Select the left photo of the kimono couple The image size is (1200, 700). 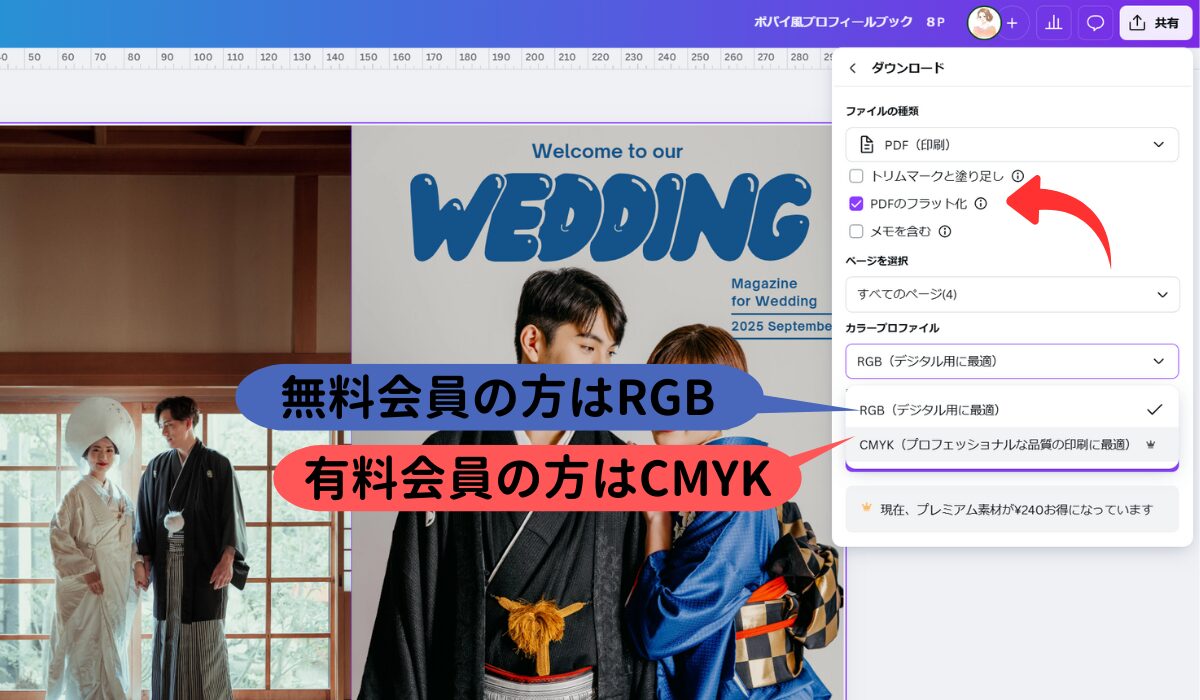(x=175, y=412)
